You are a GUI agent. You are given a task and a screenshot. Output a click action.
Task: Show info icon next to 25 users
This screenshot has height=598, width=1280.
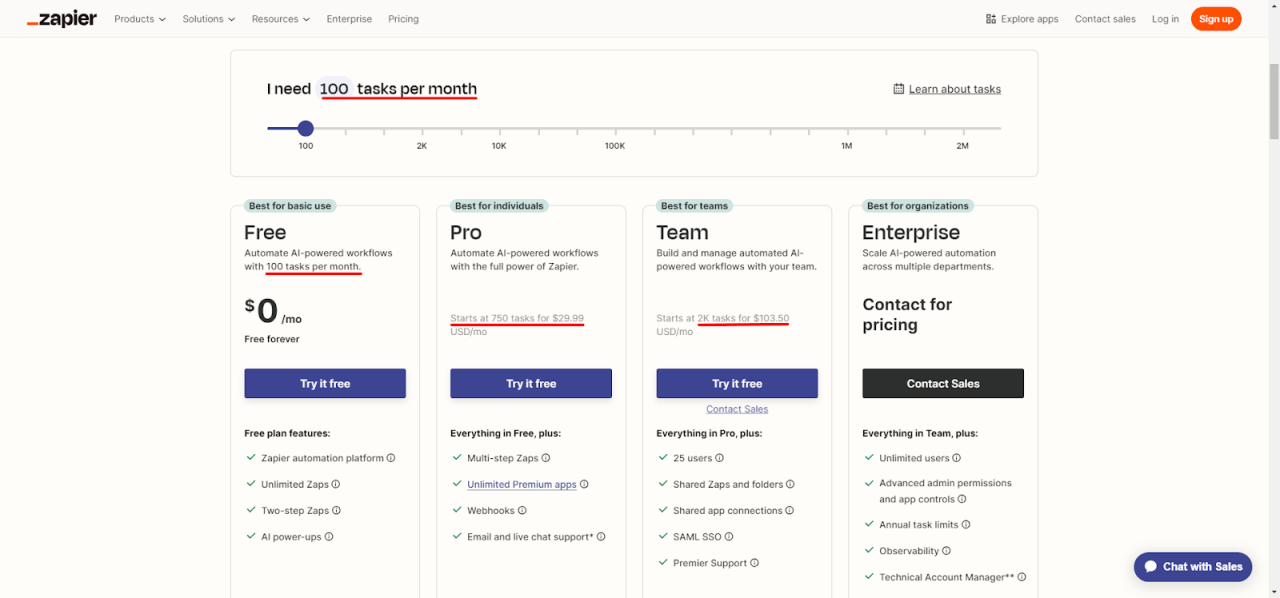[720, 458]
